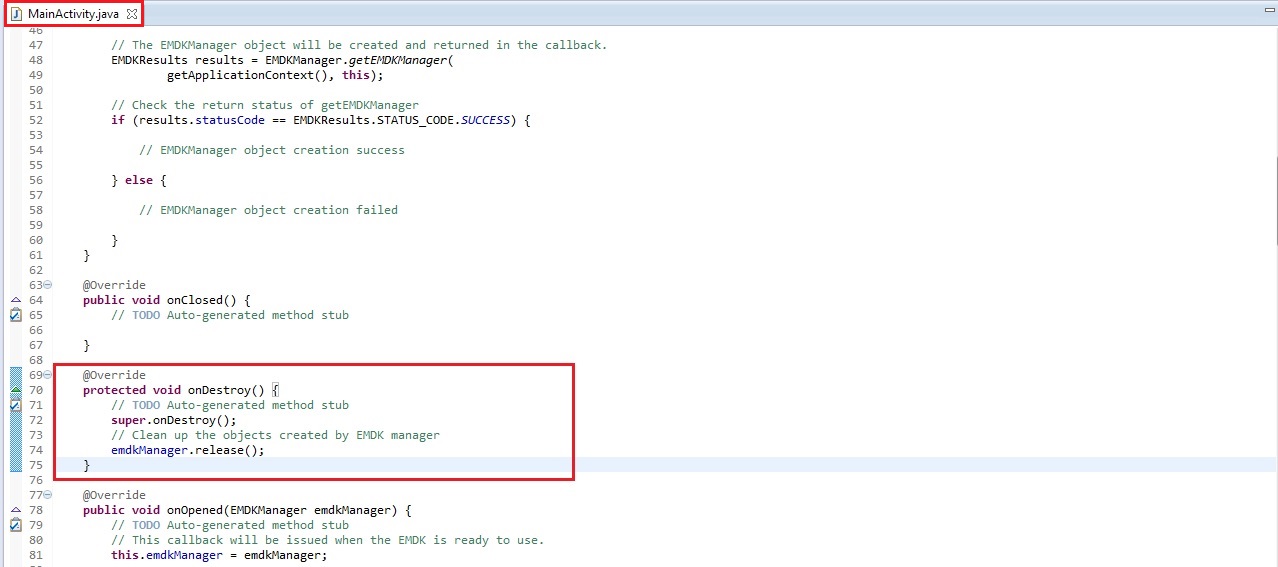Close the MainActivity.java tab
The height and width of the screenshot is (567, 1278).
pos(132,14)
